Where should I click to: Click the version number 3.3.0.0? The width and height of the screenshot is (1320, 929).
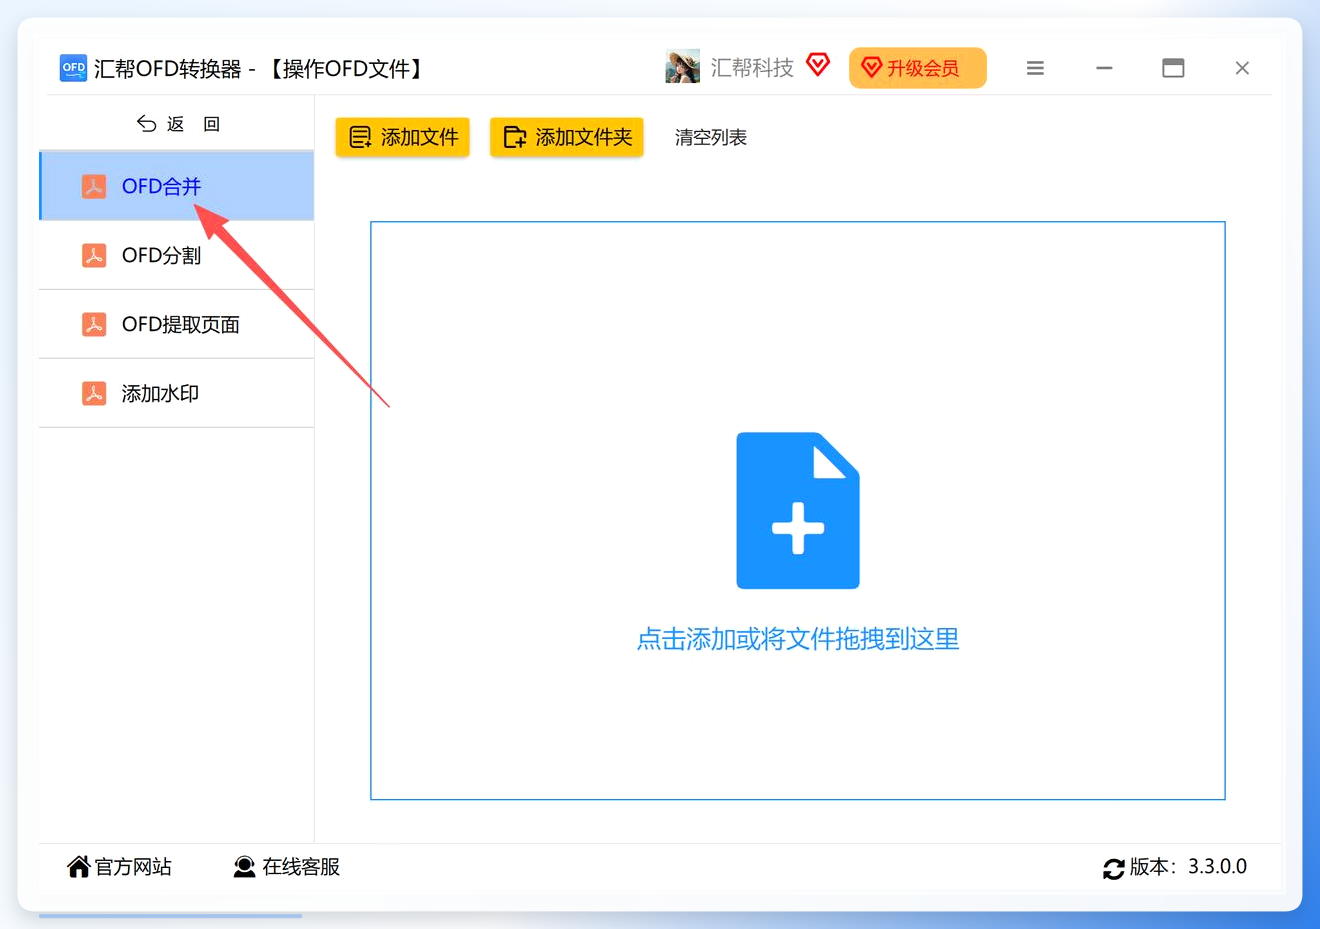(x=1217, y=867)
